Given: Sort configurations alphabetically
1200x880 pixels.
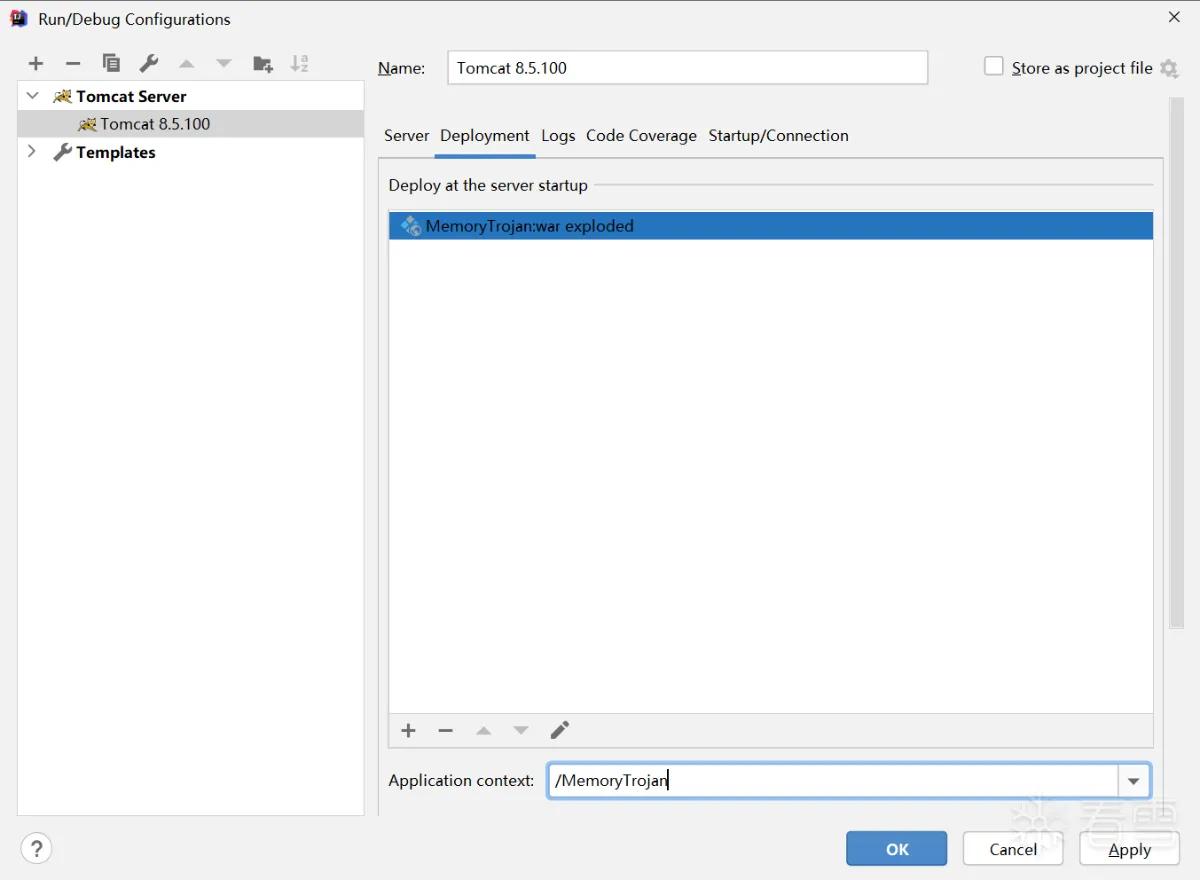Looking at the screenshot, I should pyautogui.click(x=300, y=63).
